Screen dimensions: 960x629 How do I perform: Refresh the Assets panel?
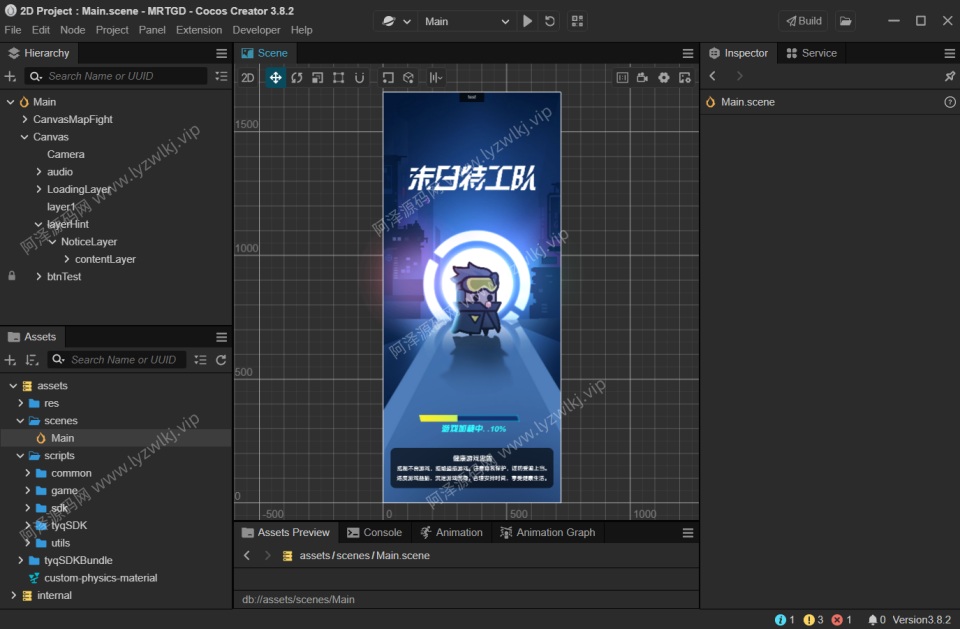pyautogui.click(x=221, y=360)
